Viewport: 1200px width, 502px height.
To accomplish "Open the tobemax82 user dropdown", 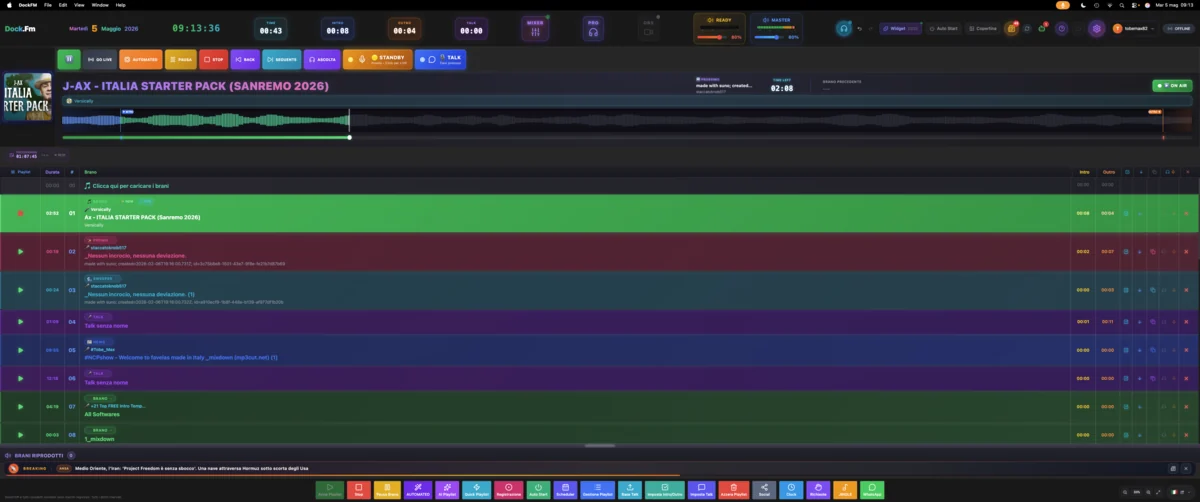I will [x=1134, y=28].
